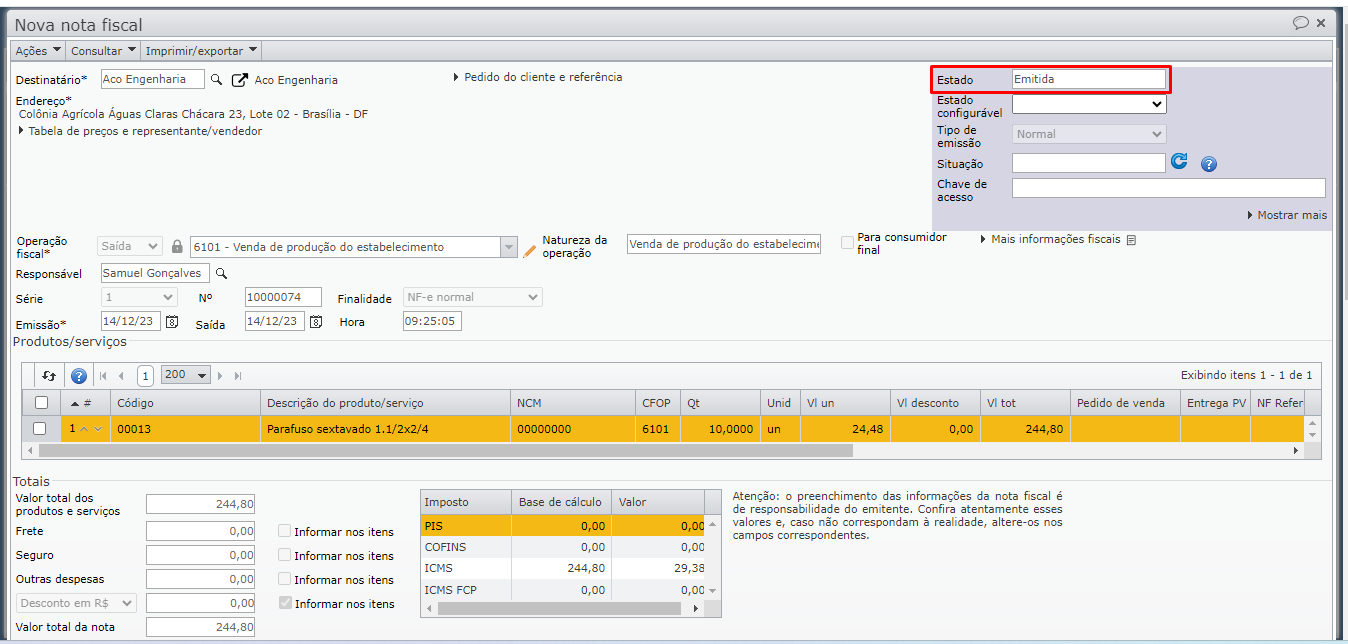Expand 'Pedido do cliente e referência' section
1348x644 pixels.
[x=537, y=77]
